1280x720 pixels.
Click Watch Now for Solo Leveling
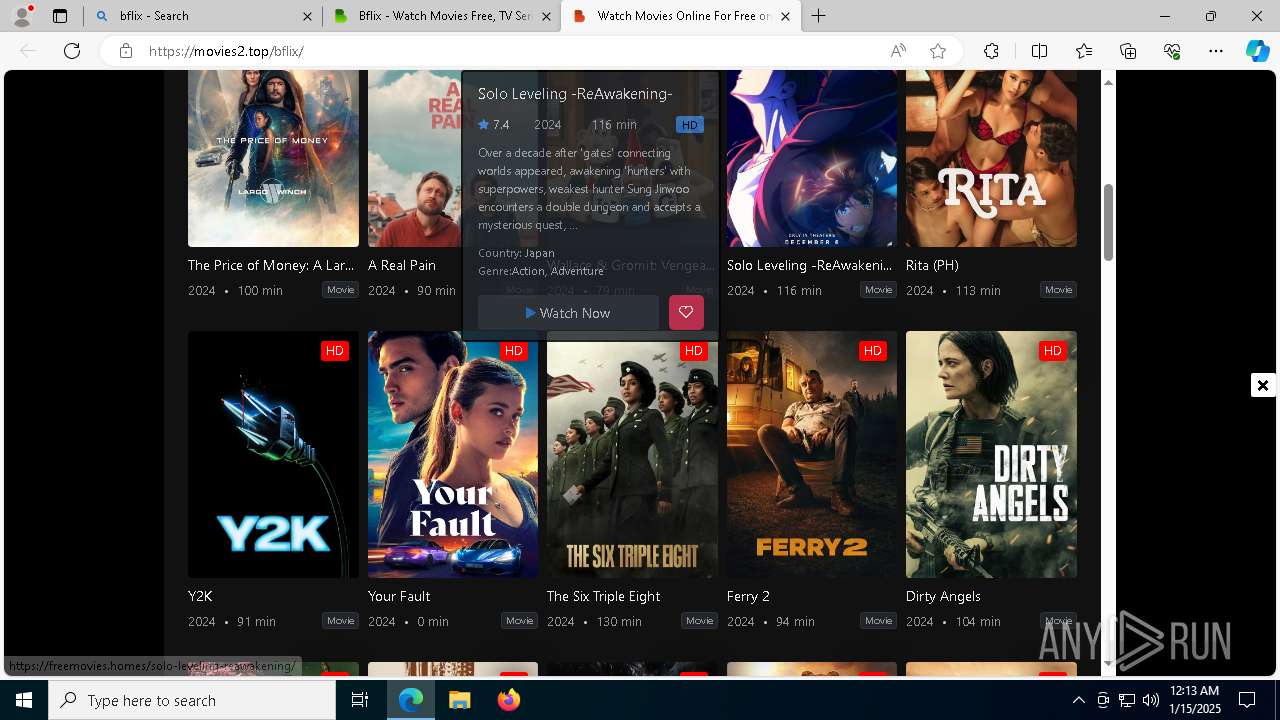tap(568, 313)
